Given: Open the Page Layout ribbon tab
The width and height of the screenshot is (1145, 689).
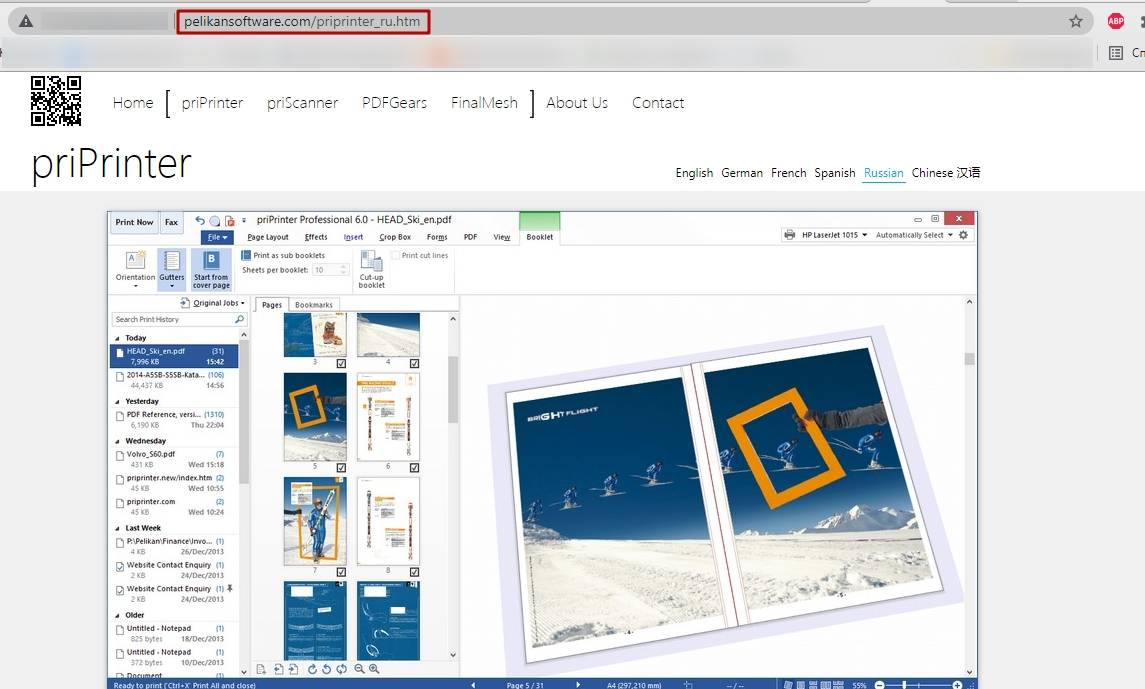Looking at the screenshot, I should 268,238.
